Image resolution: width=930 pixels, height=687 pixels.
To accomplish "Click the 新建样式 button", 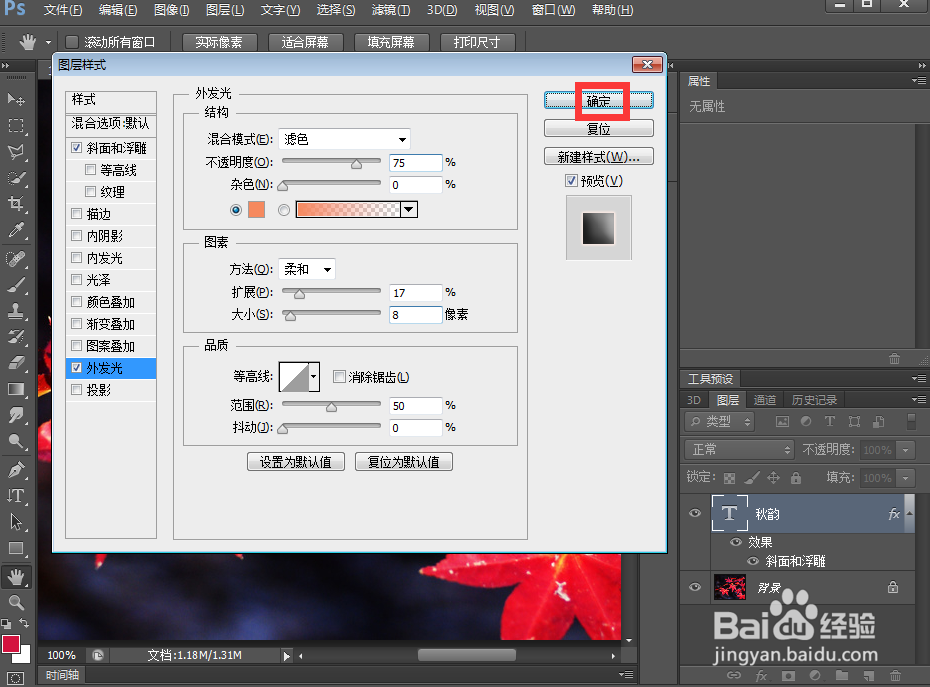I will click(598, 156).
